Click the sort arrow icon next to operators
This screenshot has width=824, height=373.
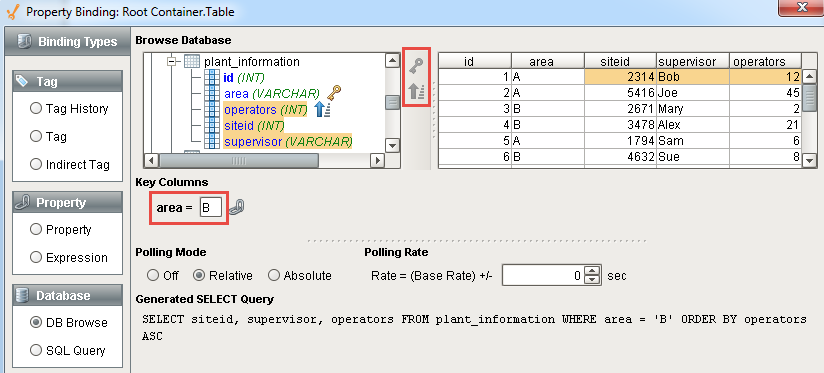(322, 110)
